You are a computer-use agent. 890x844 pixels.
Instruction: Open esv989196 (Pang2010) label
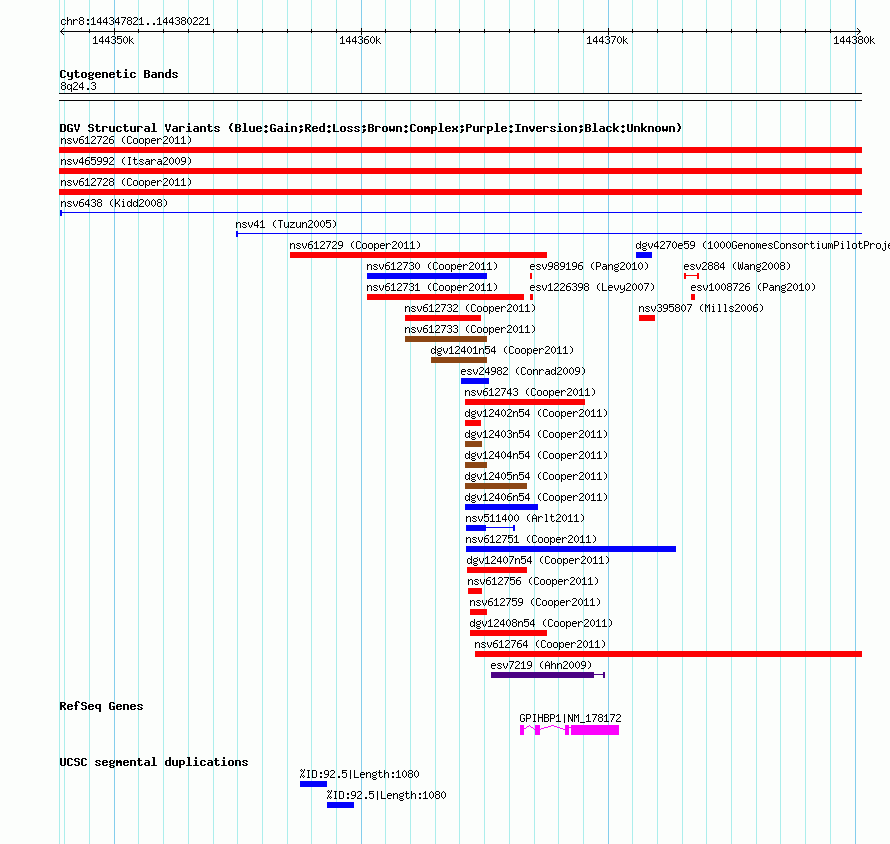coord(589,266)
